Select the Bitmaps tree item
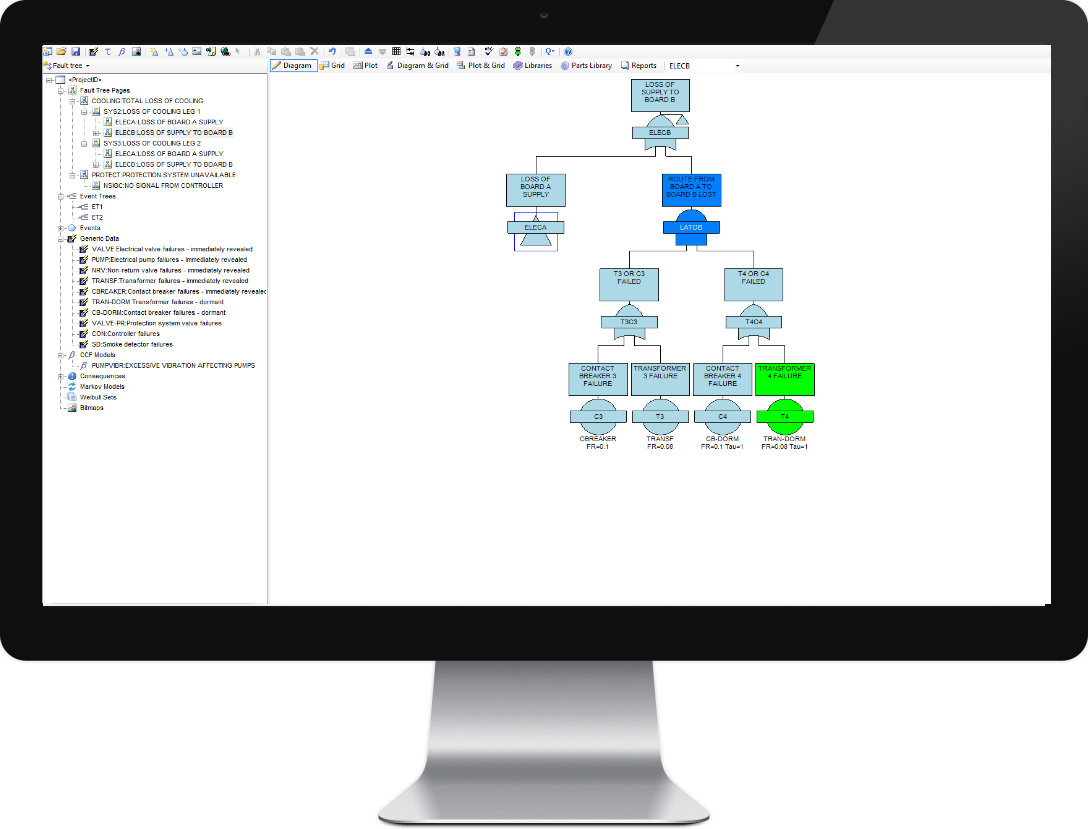This screenshot has height=829, width=1088. point(92,408)
